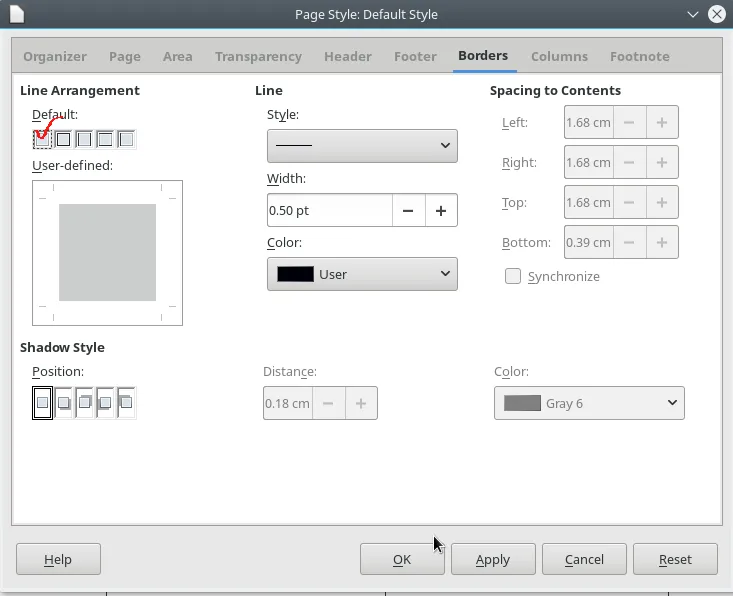733x596 pixels.
Task: Click the title bar chevron down icon
Action: (693, 14)
